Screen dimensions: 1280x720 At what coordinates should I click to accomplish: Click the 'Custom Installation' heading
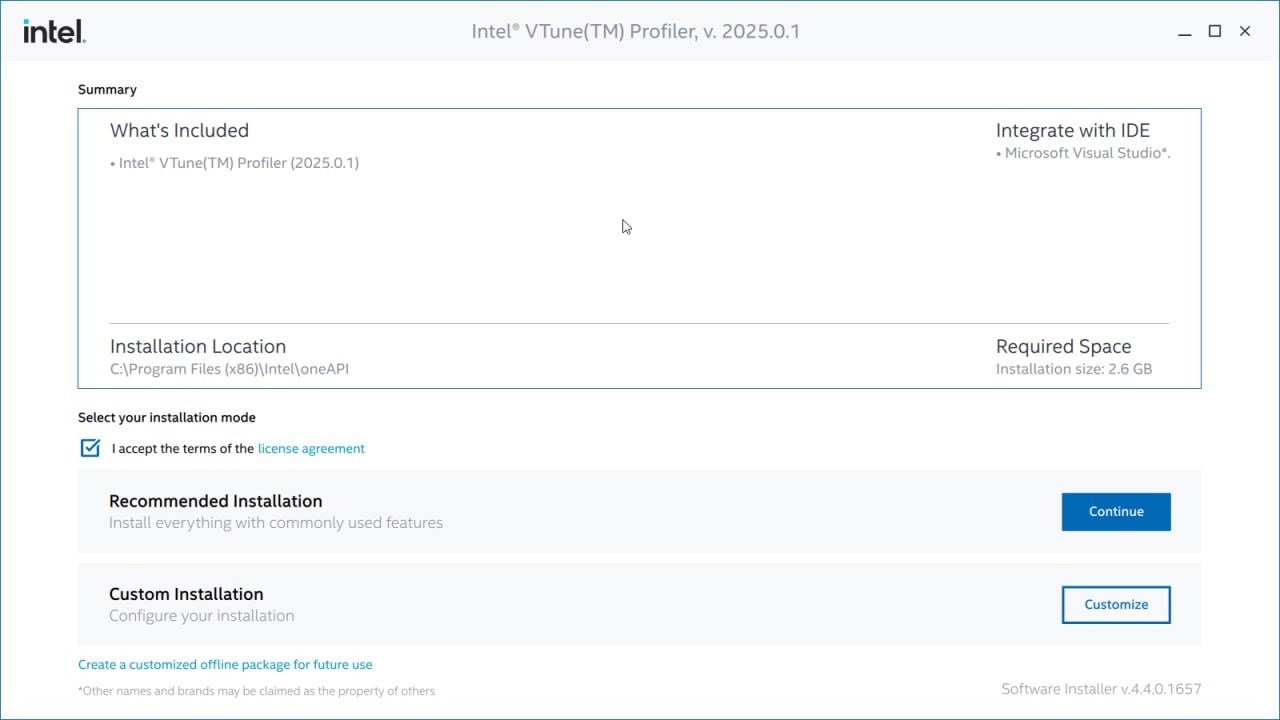[186, 594]
